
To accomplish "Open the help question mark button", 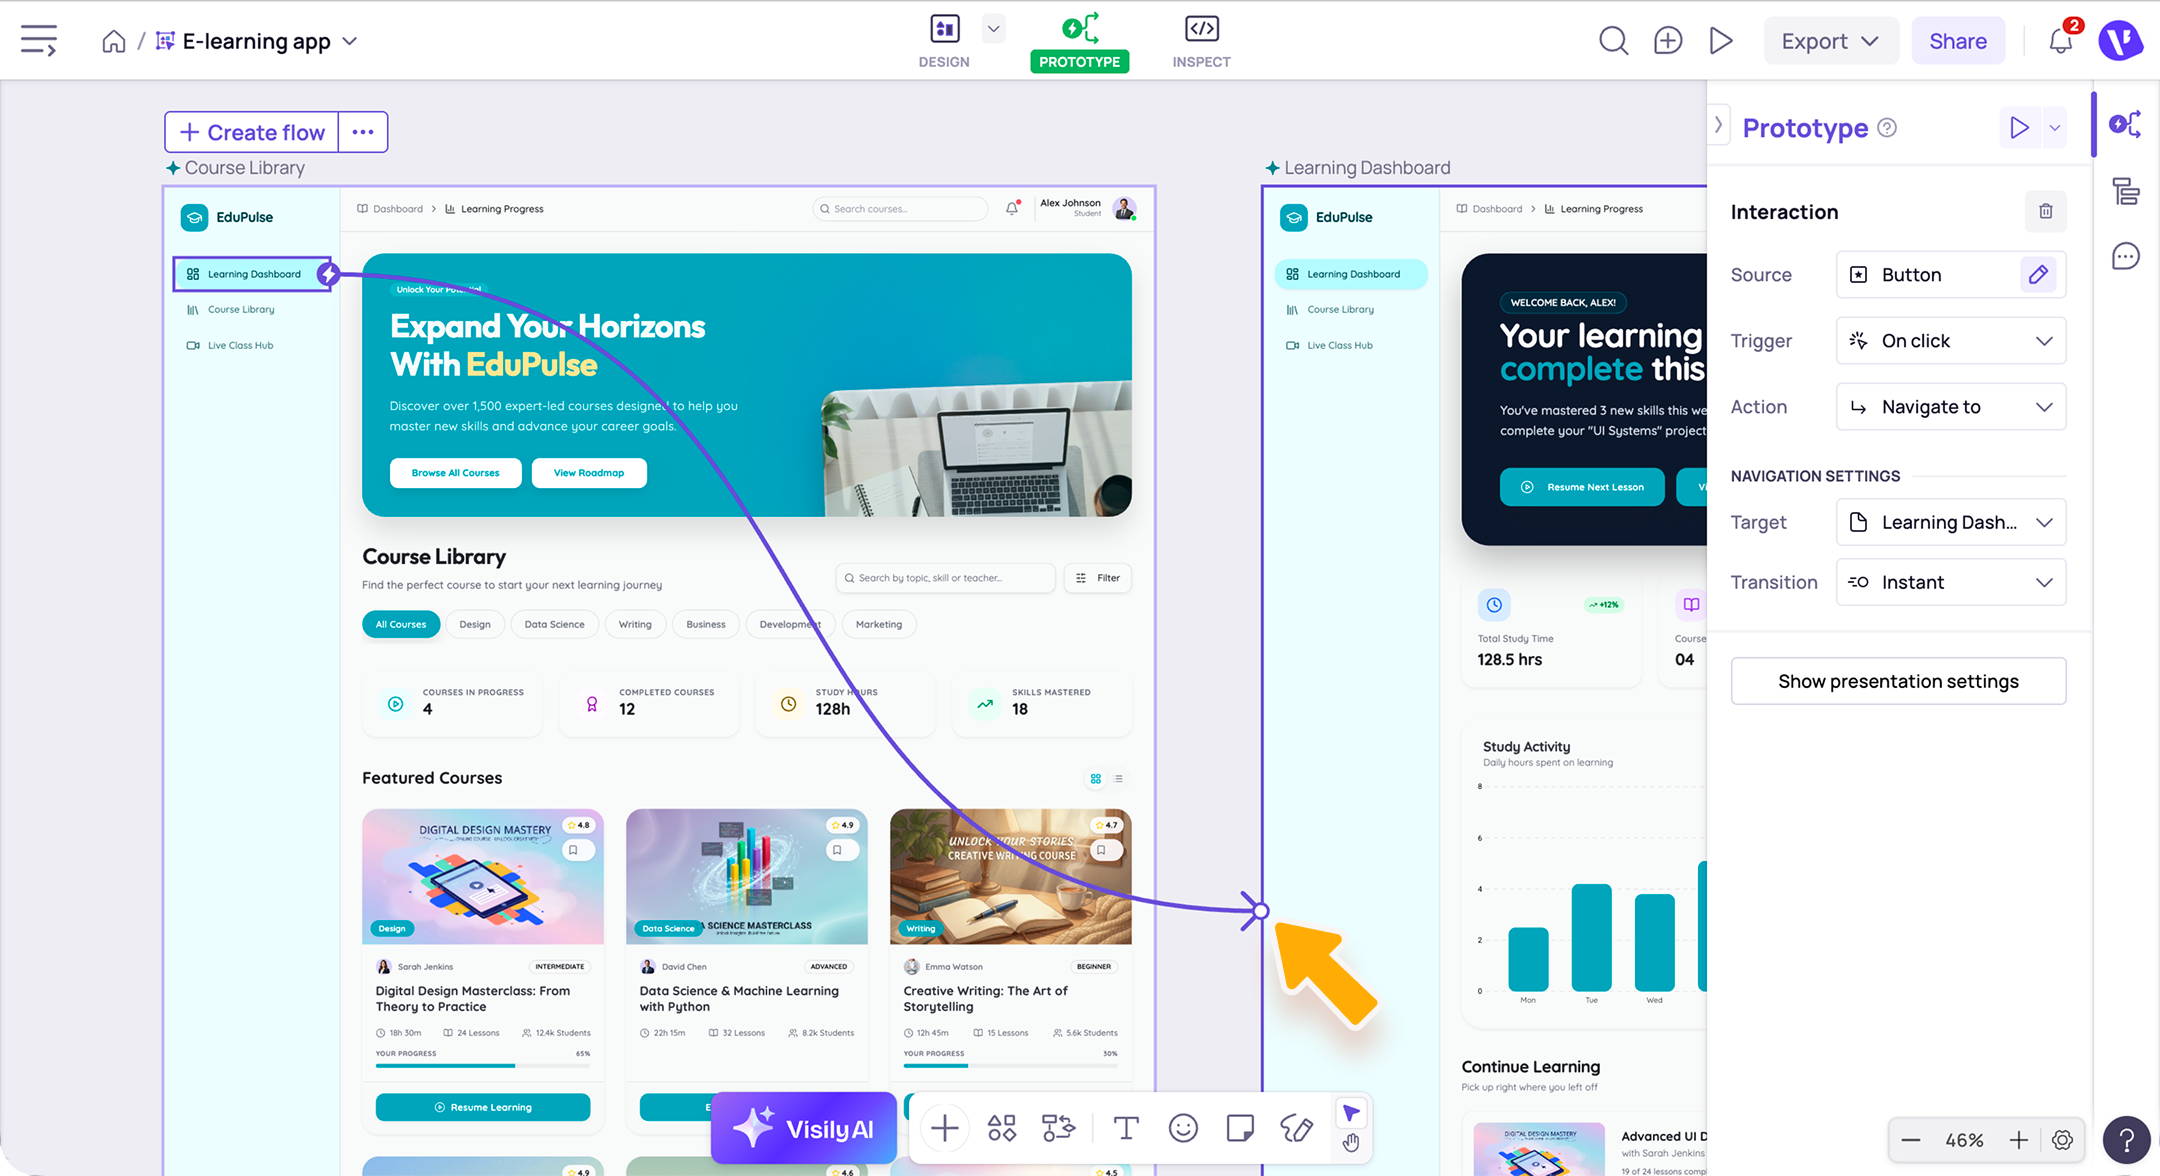I will click(2126, 1140).
